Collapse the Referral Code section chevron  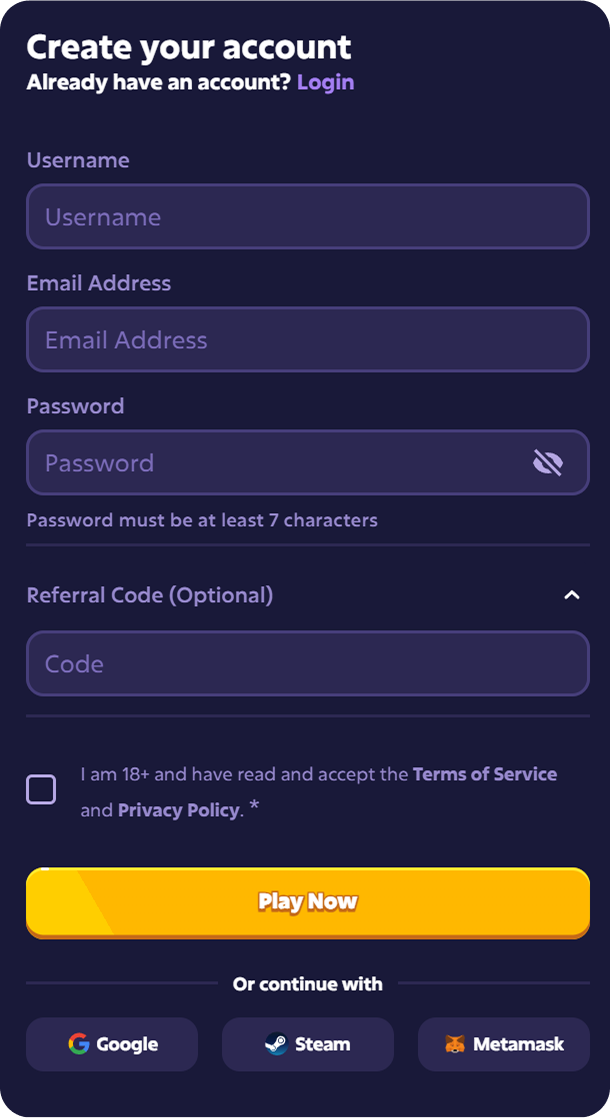click(x=572, y=595)
